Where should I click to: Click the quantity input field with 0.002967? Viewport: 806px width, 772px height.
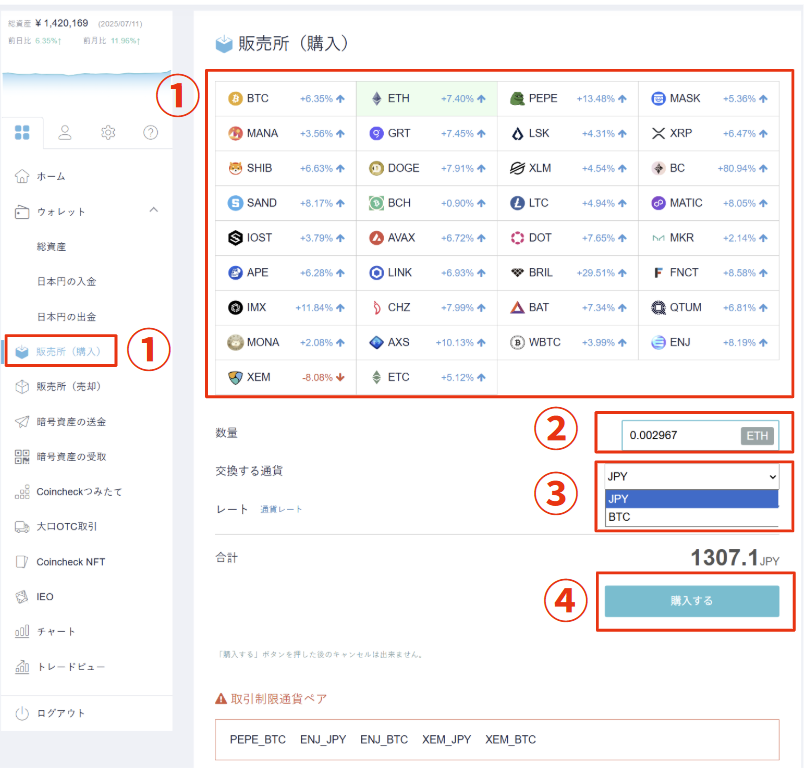tap(700, 435)
